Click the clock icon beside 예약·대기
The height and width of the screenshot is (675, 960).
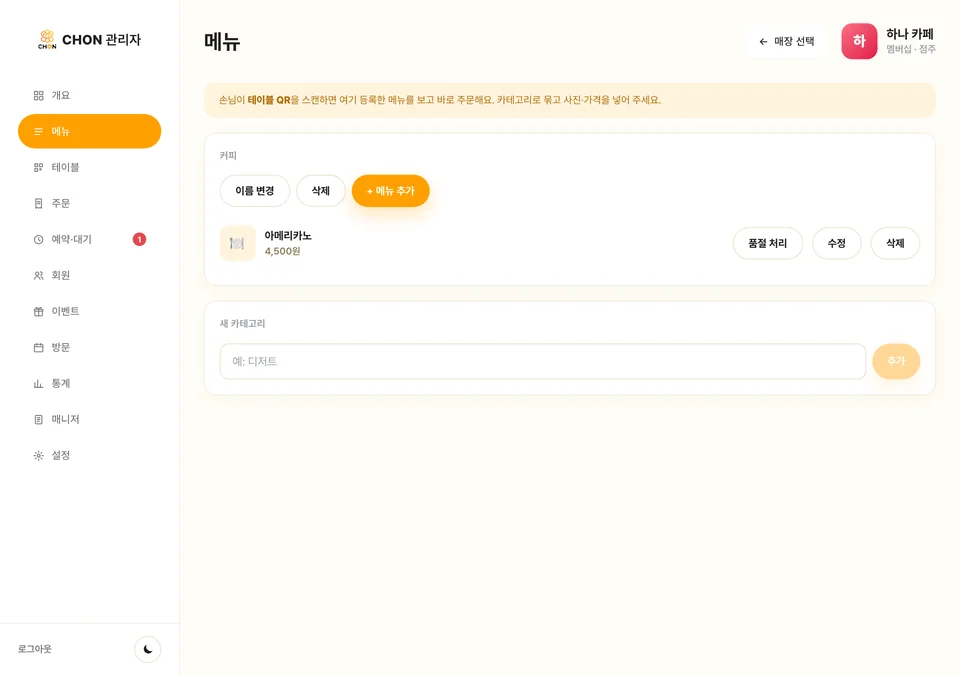click(39, 239)
